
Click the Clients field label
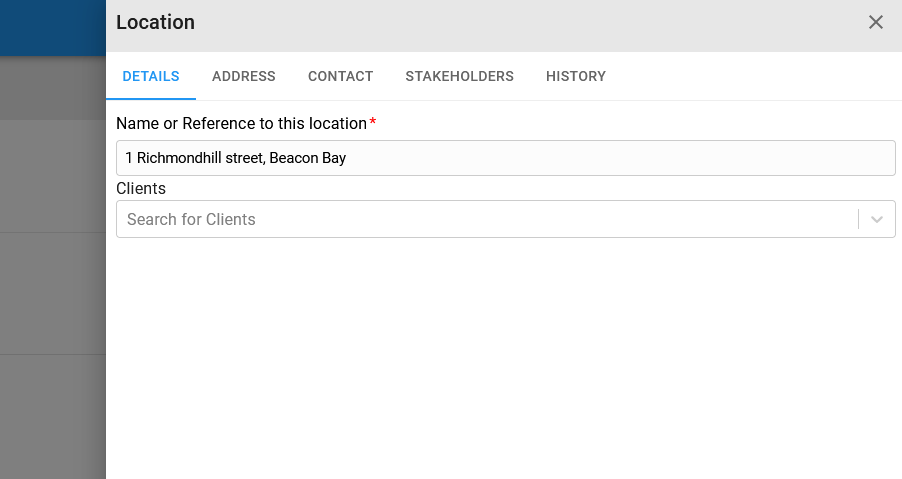141,189
